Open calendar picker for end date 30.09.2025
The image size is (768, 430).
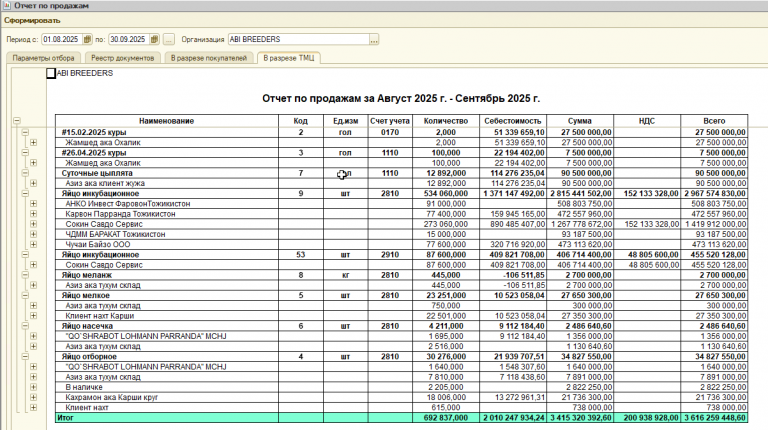point(154,39)
